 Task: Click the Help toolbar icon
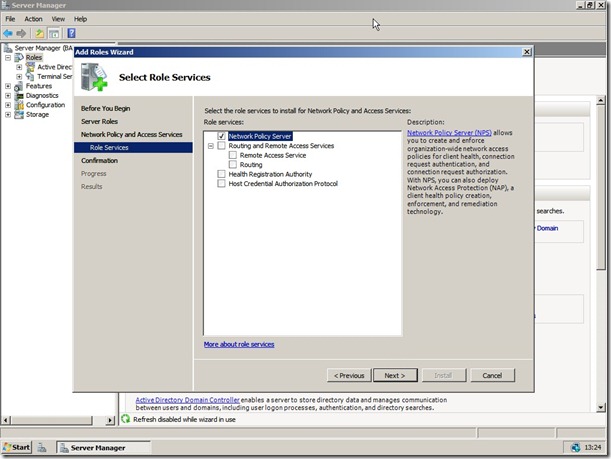71,33
